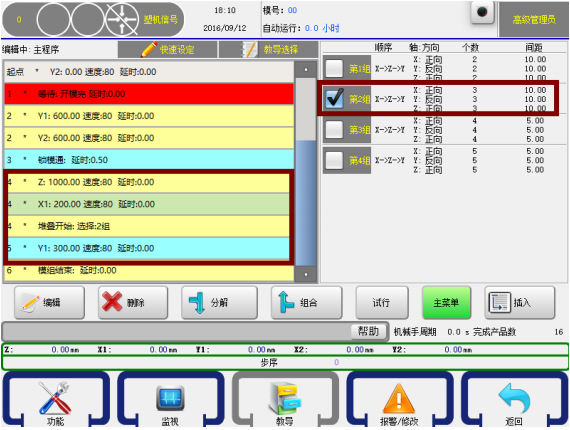The height and width of the screenshot is (430, 570).
Task: Uncheck the 第2组 checkbox
Action: [x=334, y=99]
